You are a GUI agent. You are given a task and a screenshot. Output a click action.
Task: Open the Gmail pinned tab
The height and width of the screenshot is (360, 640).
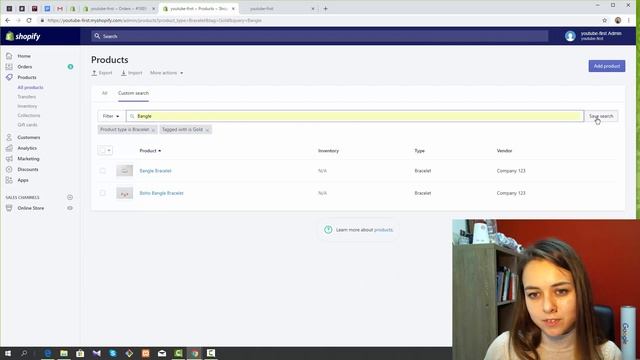tap(60, 9)
